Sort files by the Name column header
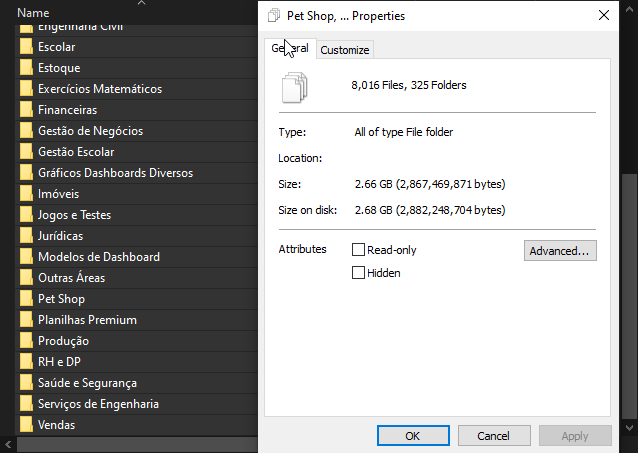Screen dimensions: 638x453 [x=33, y=13]
